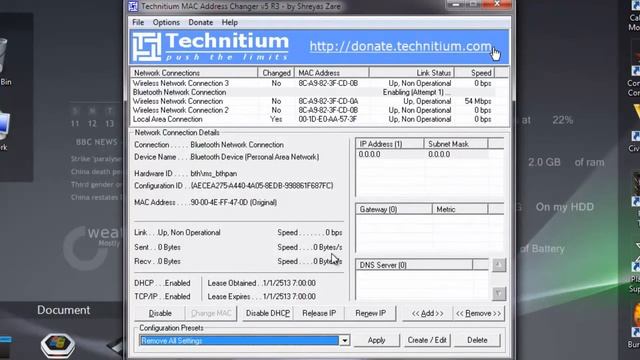This screenshot has width=640, height=360.
Task: Click the Metric column header
Action: click(x=460, y=209)
